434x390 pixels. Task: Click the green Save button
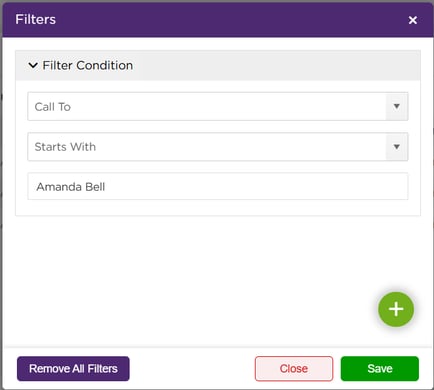[380, 369]
